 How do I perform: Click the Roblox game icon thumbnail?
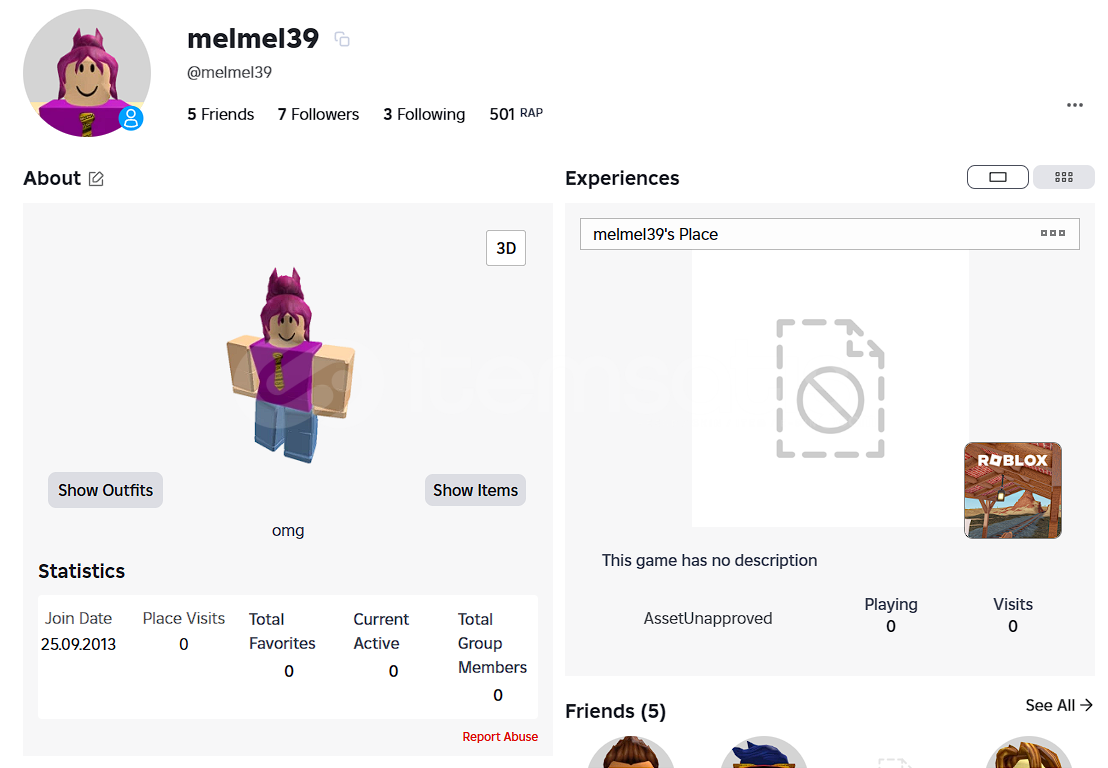coord(1013,490)
